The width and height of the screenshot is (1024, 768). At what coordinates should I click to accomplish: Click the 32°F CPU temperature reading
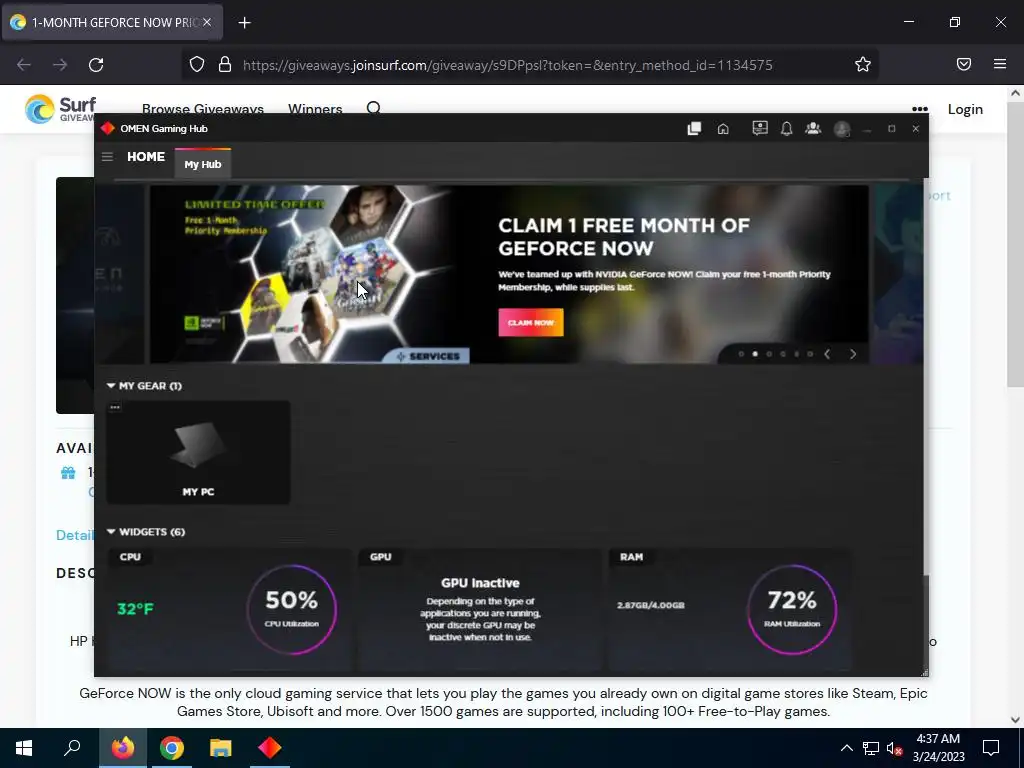click(x=135, y=609)
